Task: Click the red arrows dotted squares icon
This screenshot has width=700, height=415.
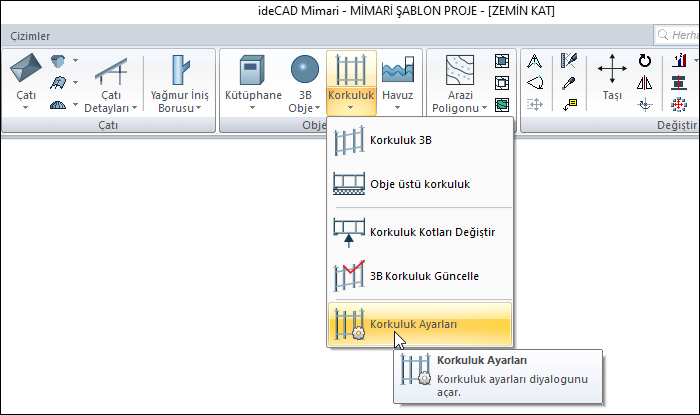Action: pyautogui.click(x=679, y=105)
